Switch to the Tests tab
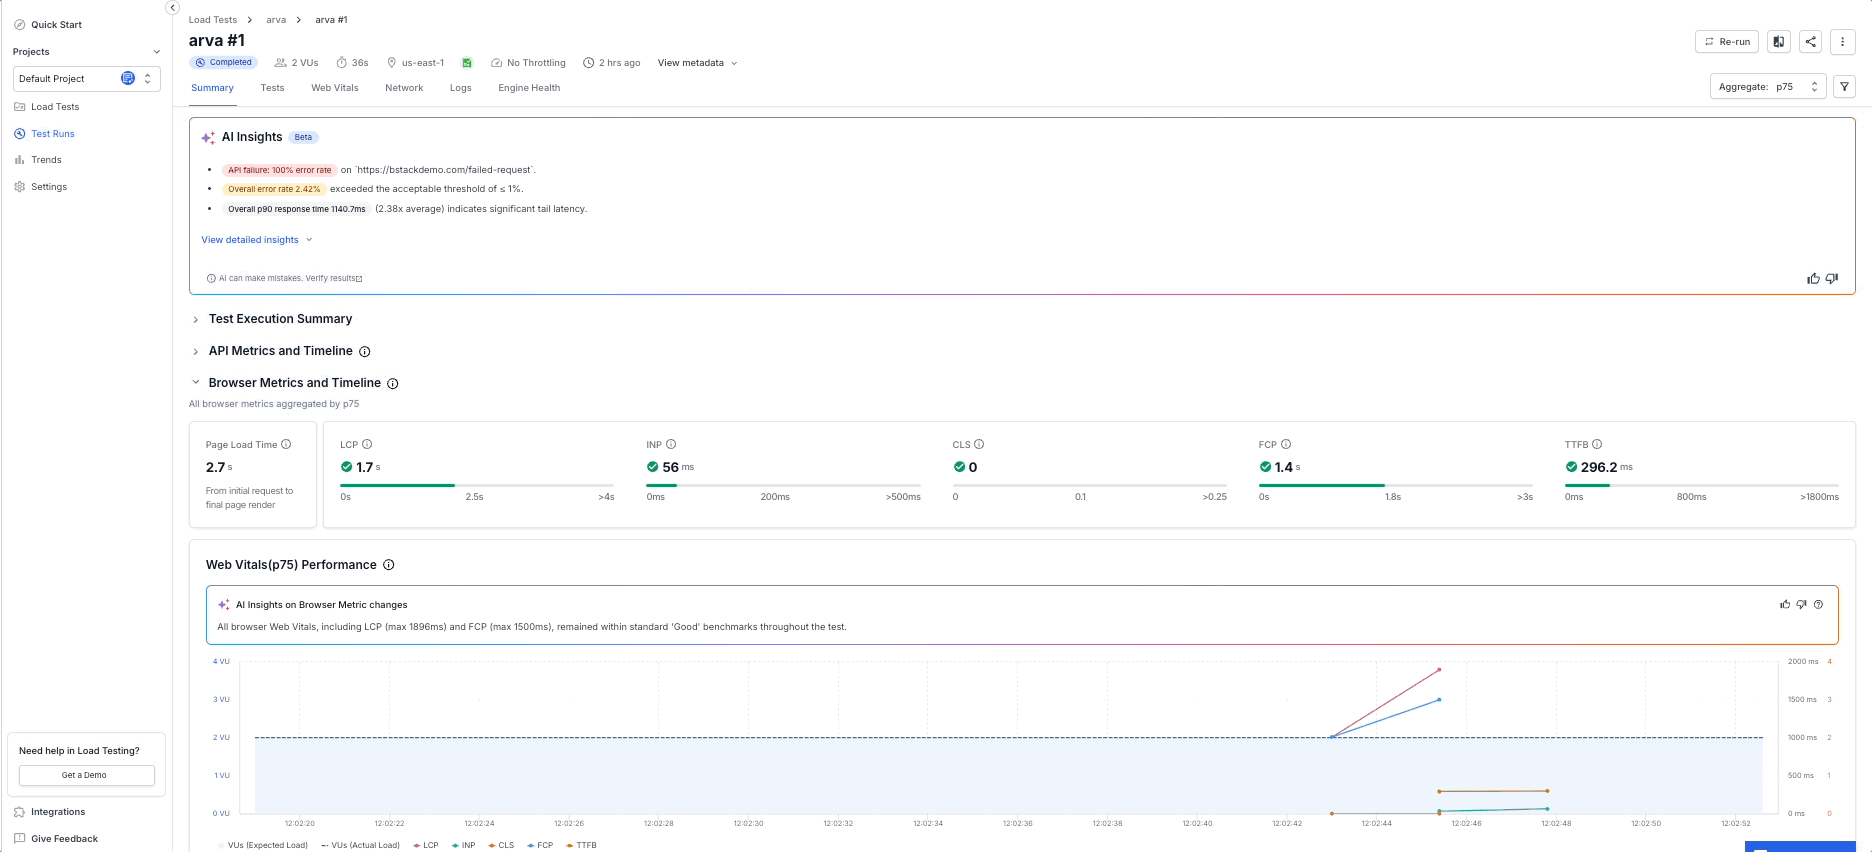 coord(272,88)
